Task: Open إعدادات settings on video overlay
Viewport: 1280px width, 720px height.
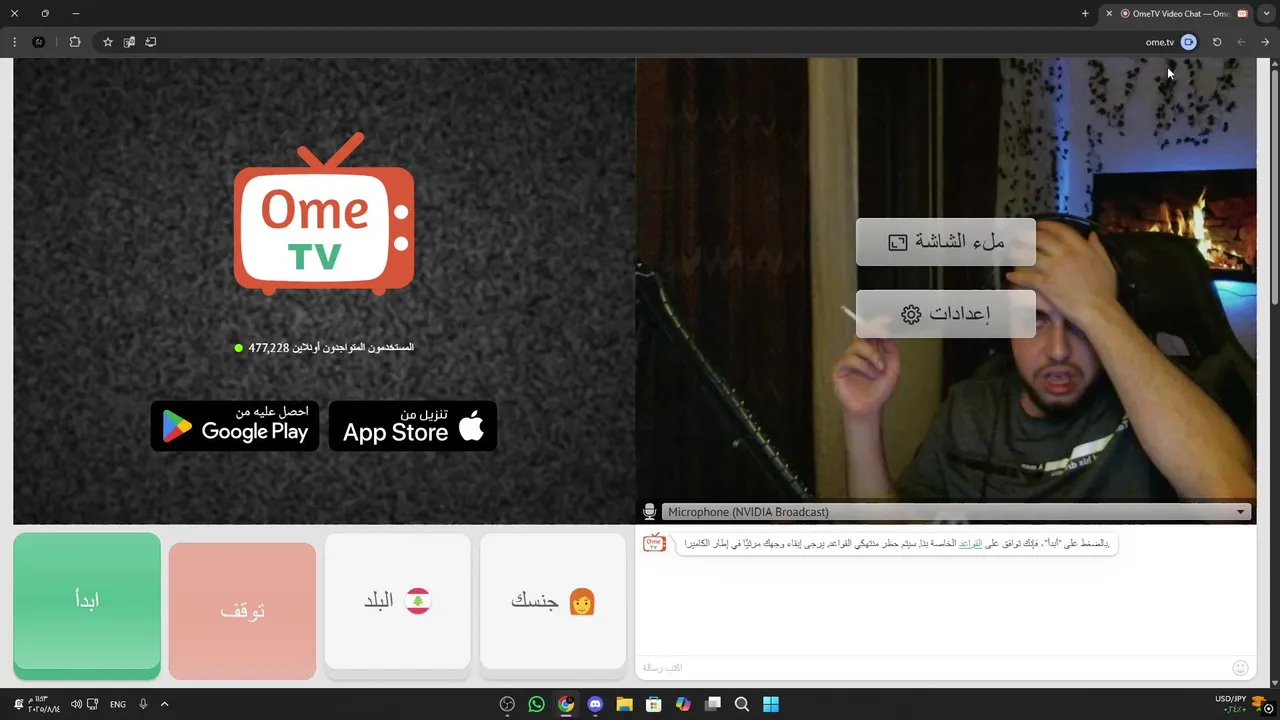Action: point(945,314)
